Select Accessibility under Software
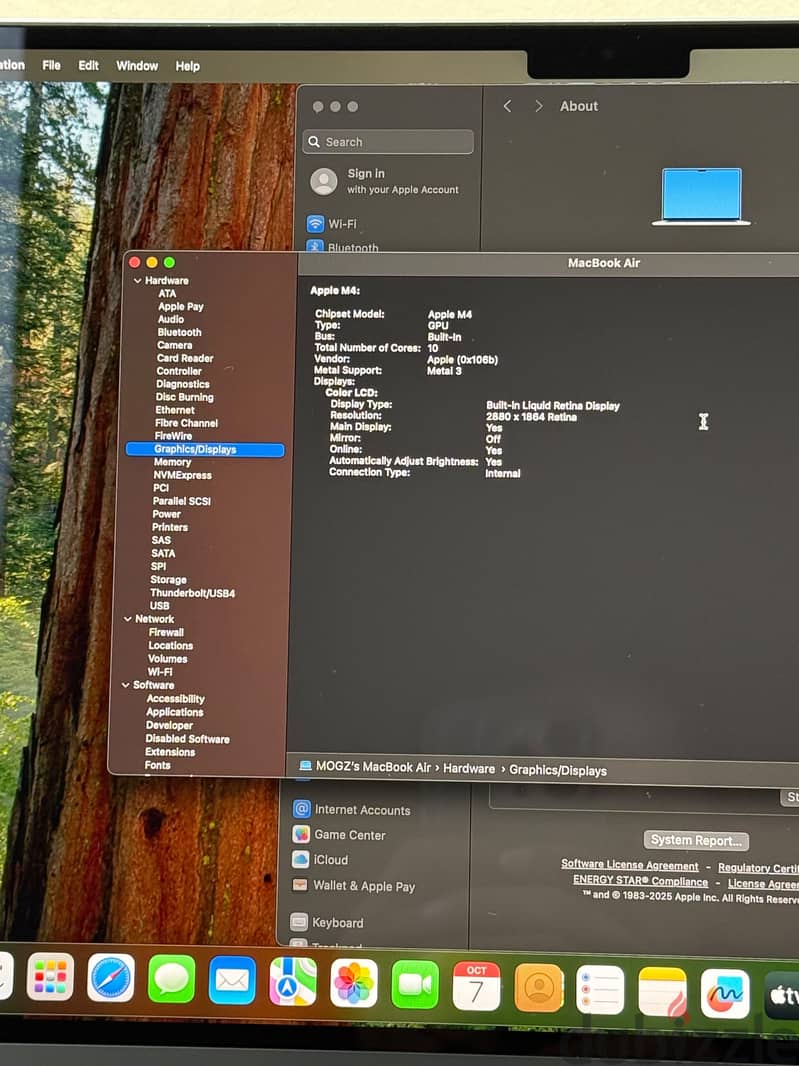This screenshot has width=799, height=1066. click(175, 698)
